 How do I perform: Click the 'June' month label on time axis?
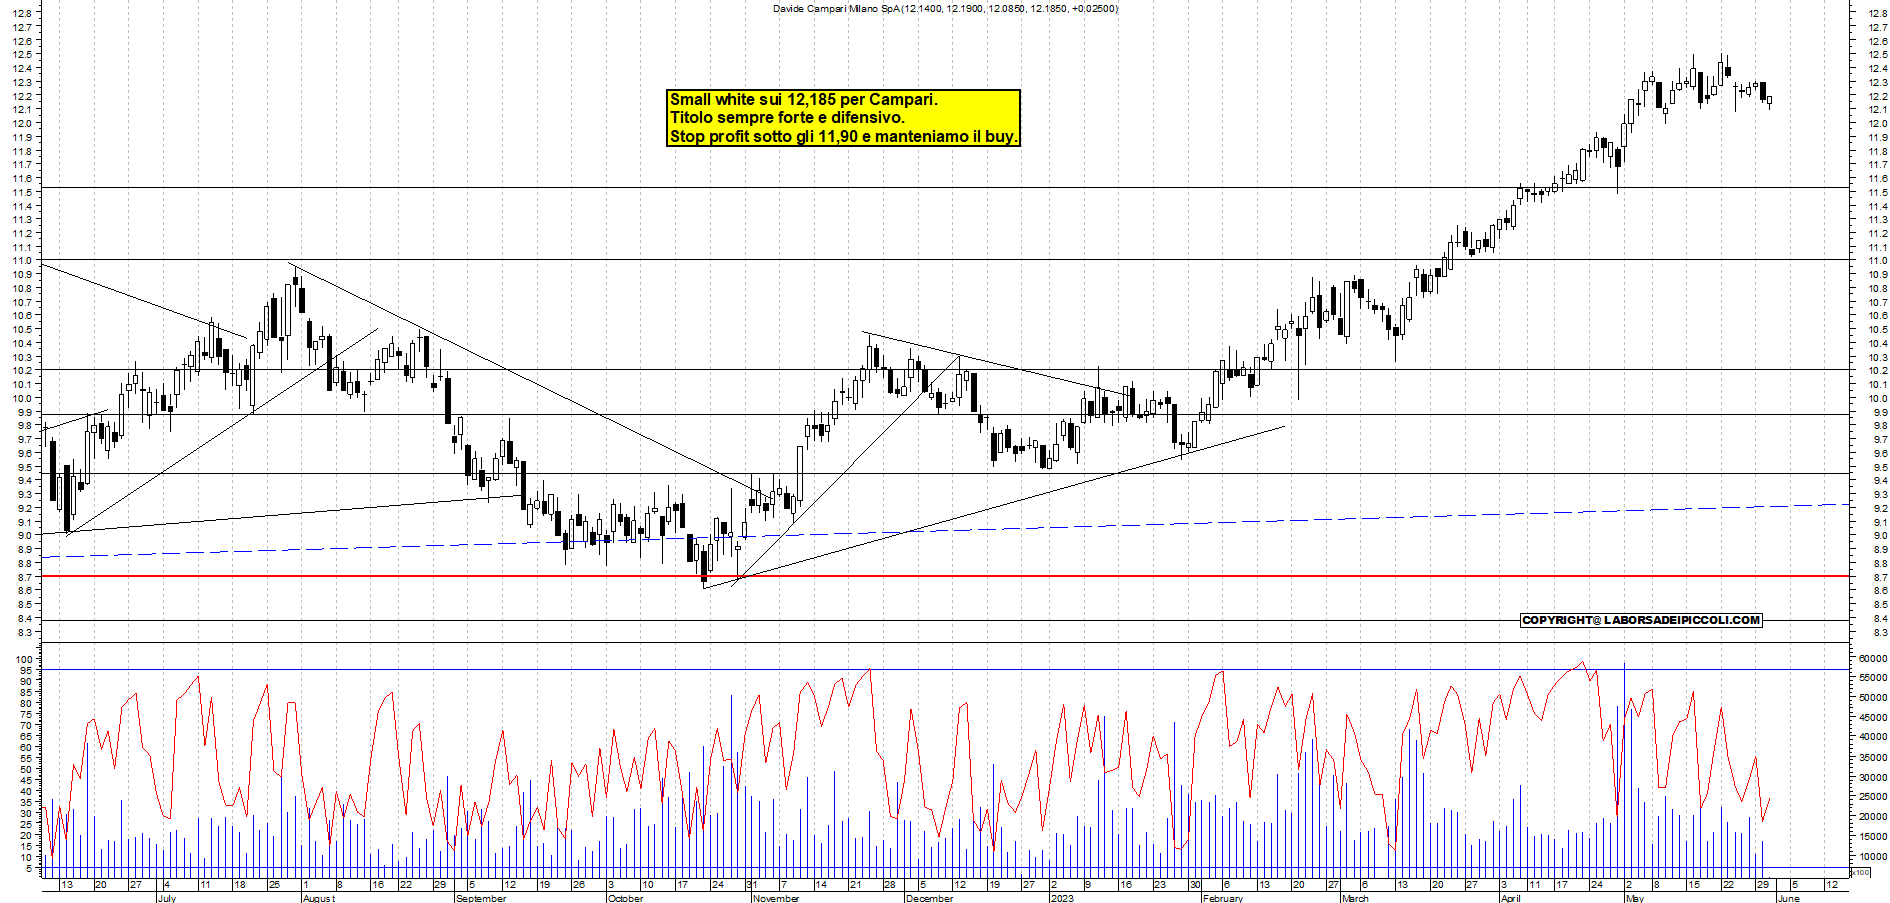click(x=1788, y=898)
